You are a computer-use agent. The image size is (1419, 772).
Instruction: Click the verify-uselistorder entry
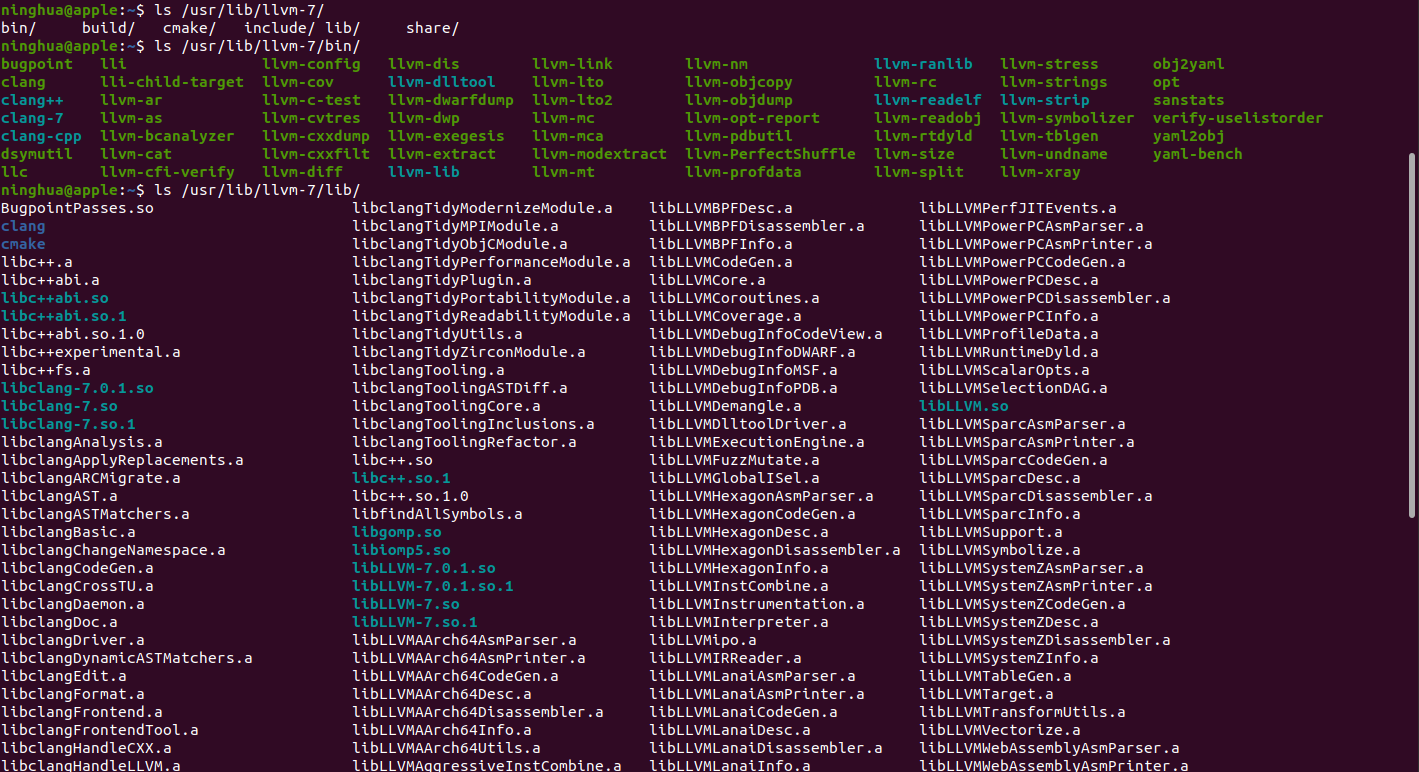(1238, 117)
